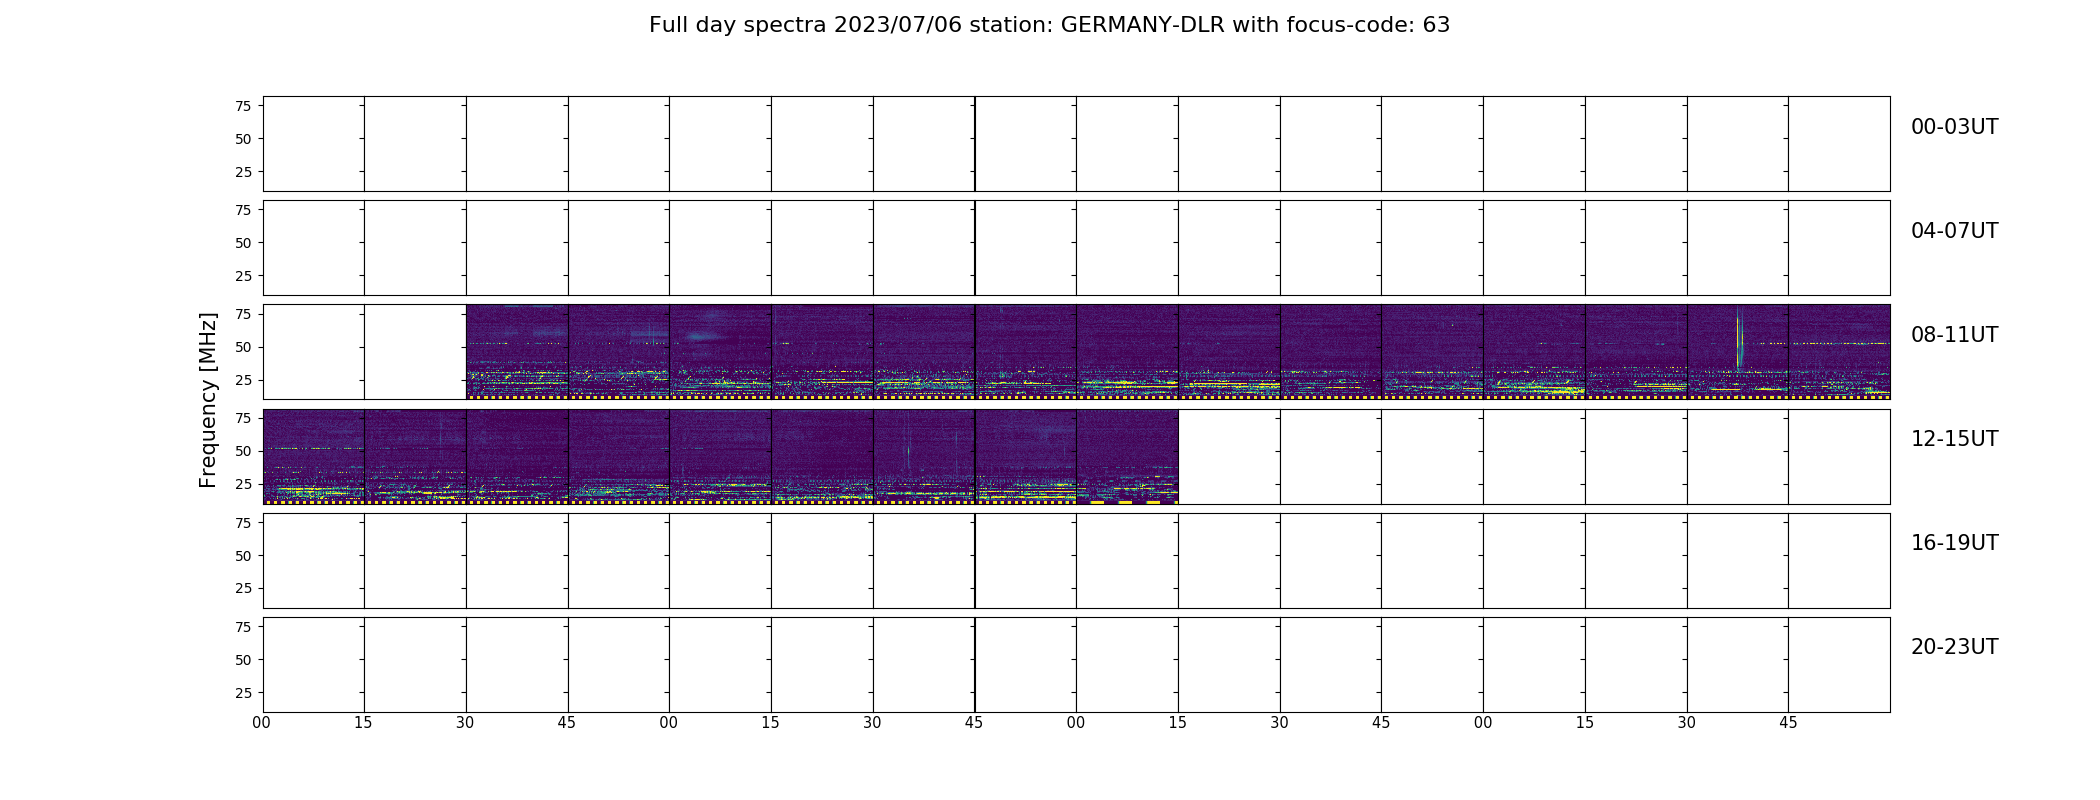Click the "08-11UT" row label
Screen dimensions: 2100x800
pyautogui.click(x=1954, y=335)
